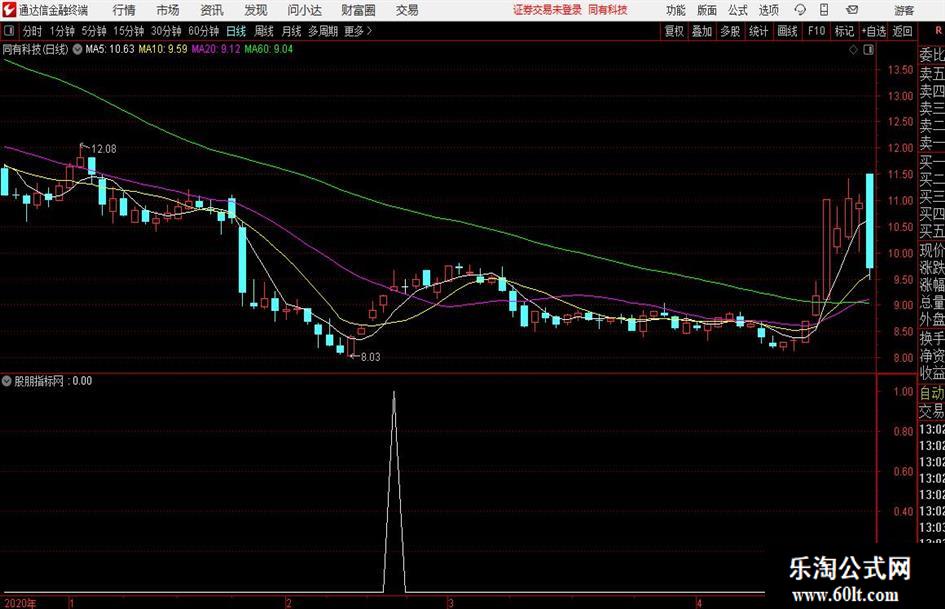
Task: Click the 复权 button
Action: pos(674,31)
